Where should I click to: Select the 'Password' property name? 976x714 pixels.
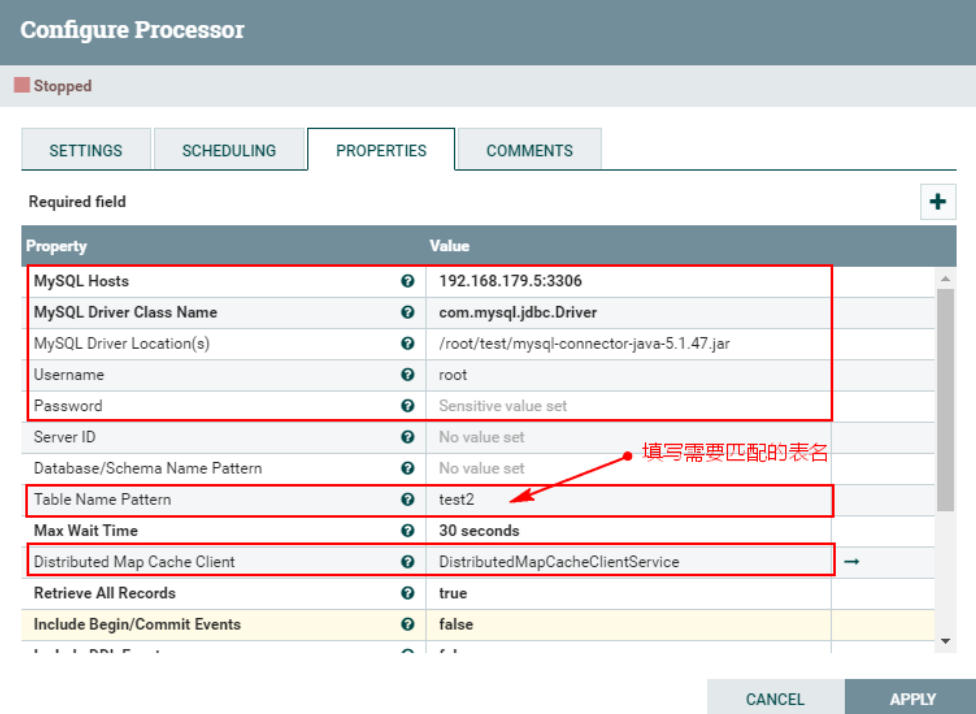68,406
